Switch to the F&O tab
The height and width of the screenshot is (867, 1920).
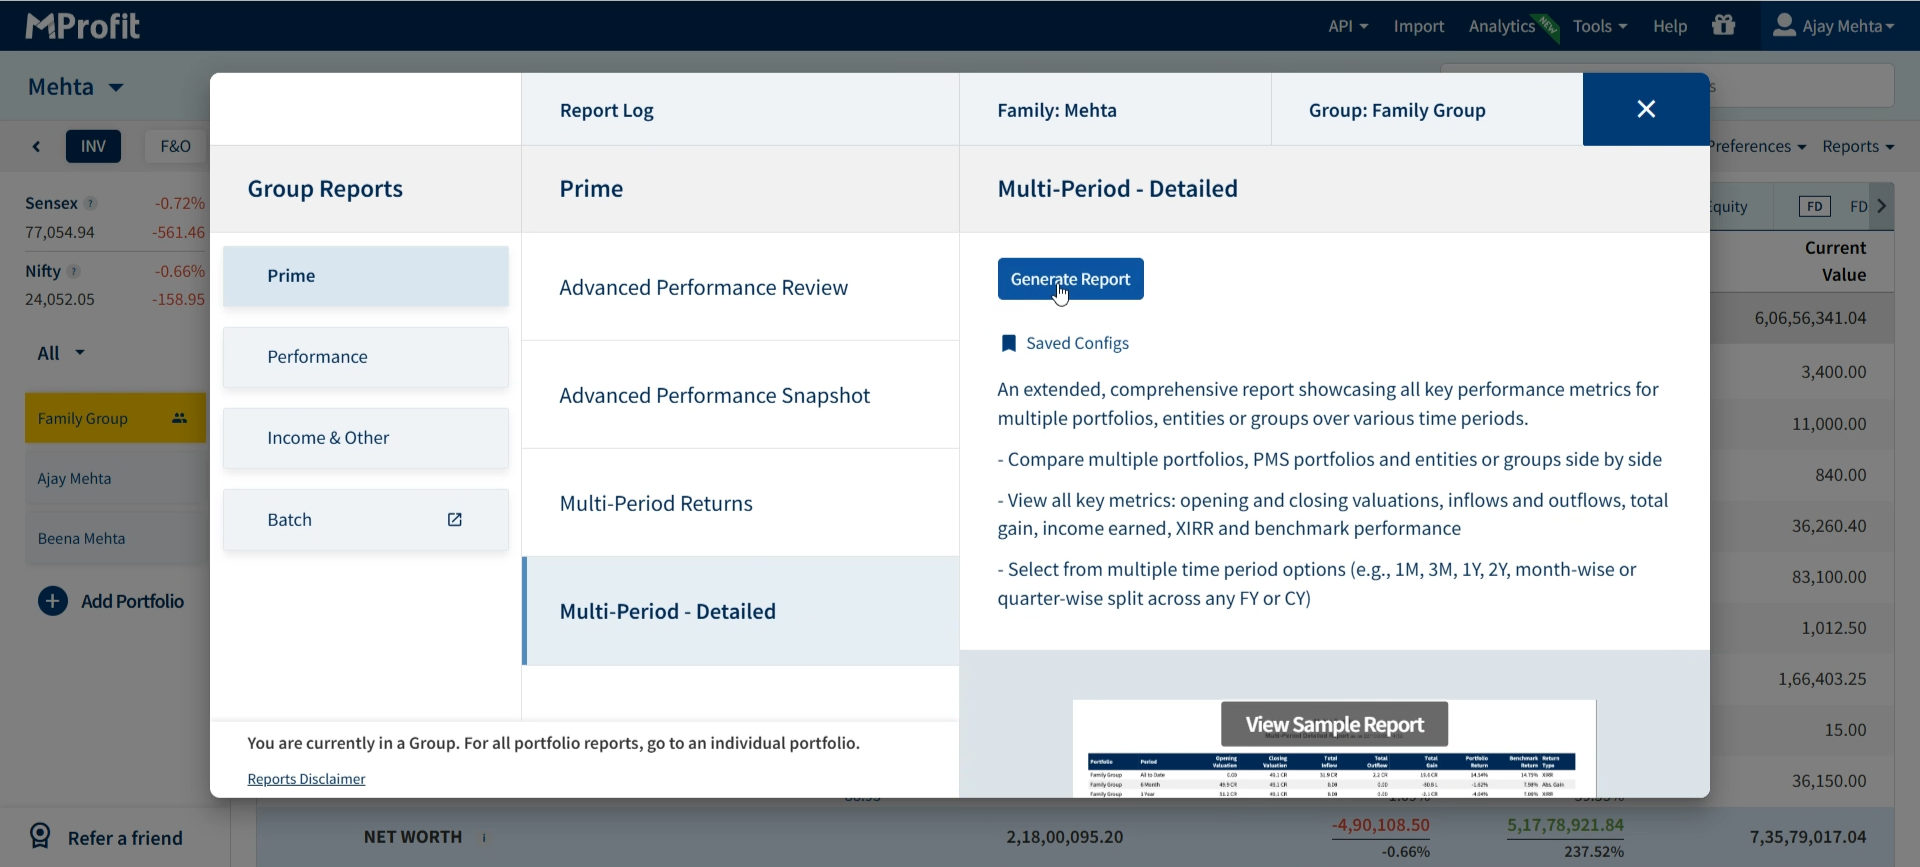coord(175,146)
